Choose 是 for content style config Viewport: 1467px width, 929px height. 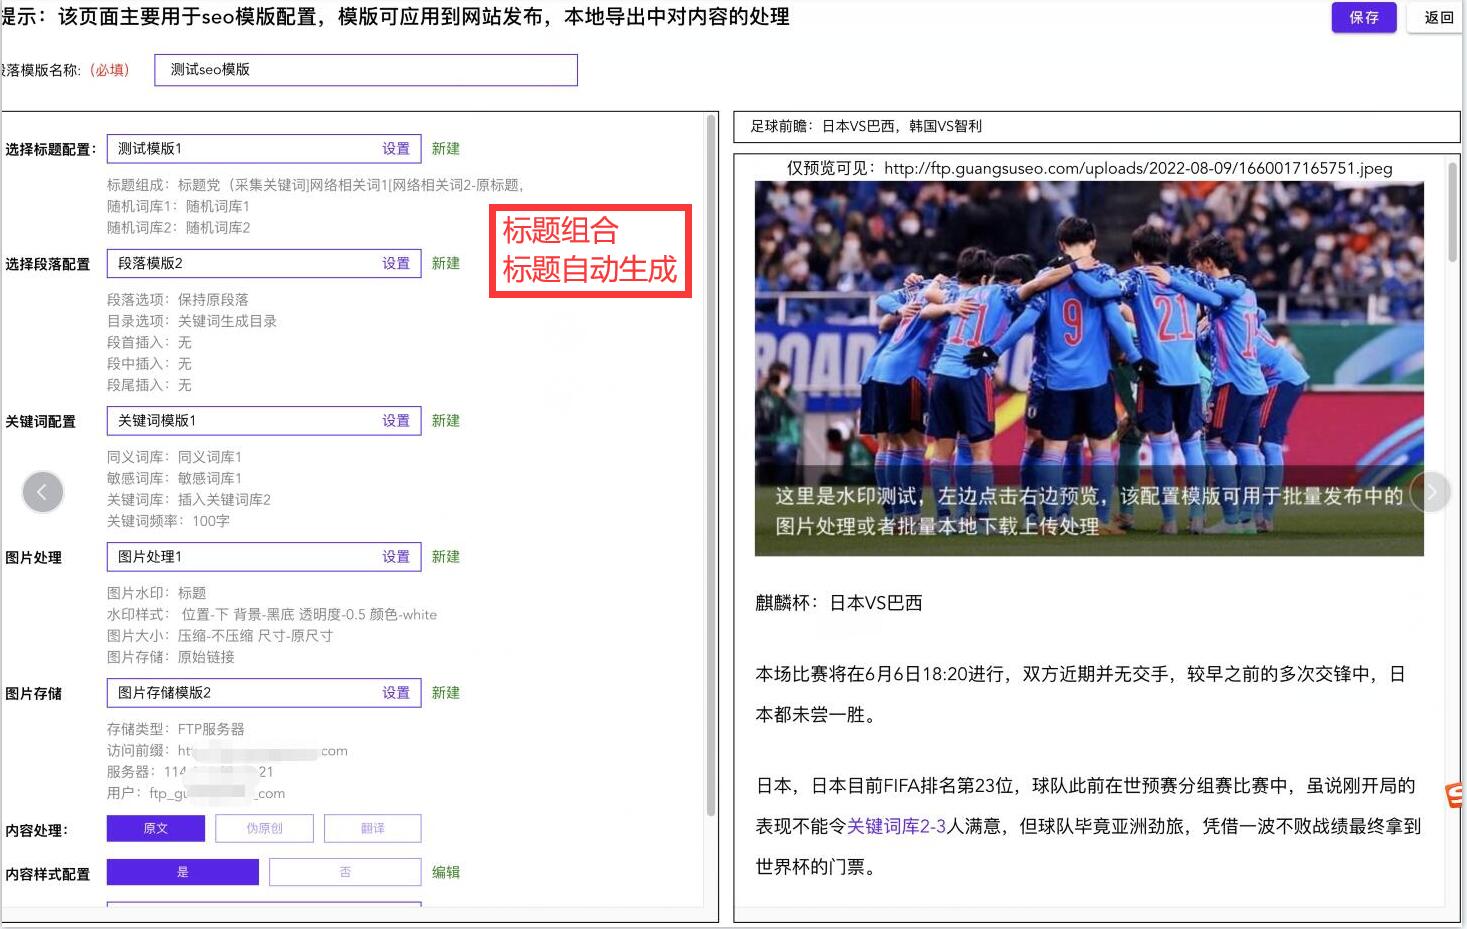click(183, 872)
